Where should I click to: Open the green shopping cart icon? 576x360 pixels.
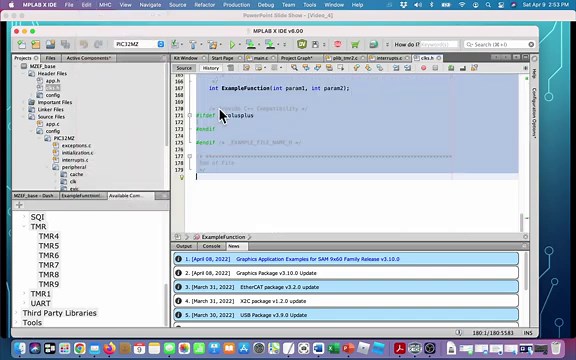(x=355, y=44)
